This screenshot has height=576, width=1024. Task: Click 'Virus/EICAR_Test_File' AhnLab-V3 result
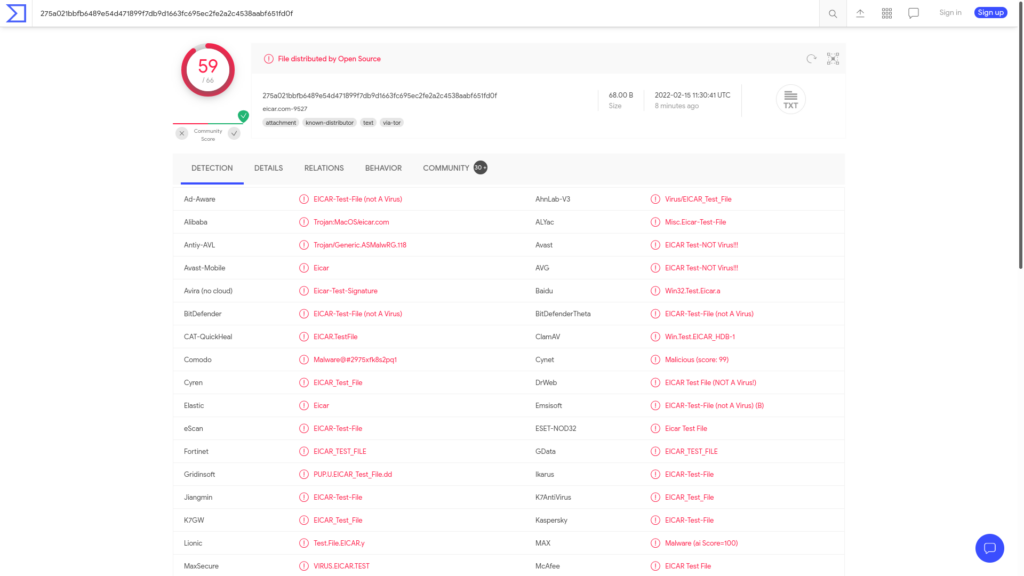tap(698, 199)
